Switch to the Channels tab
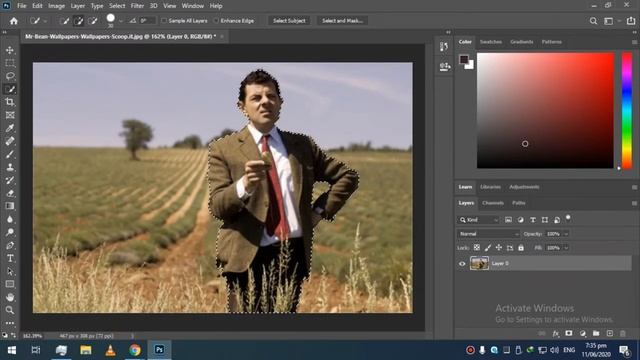 click(493, 203)
